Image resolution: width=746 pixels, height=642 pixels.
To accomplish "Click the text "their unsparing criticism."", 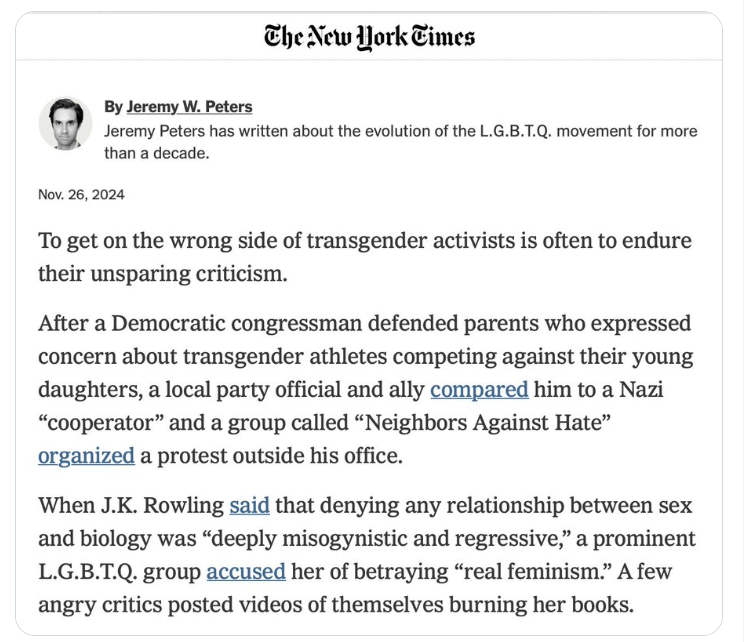I will [x=163, y=274].
